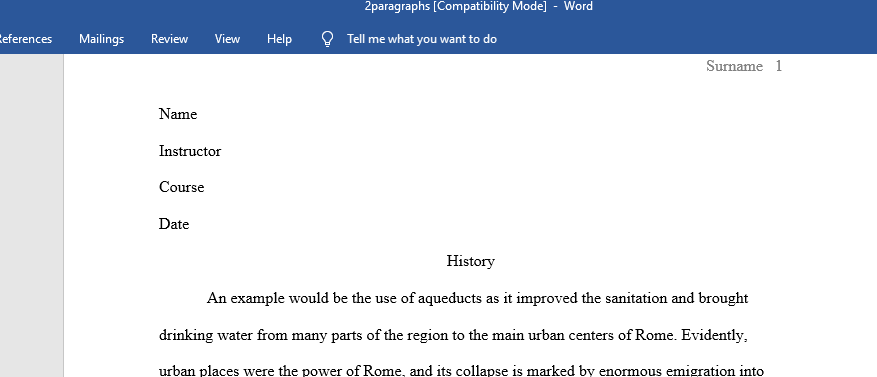Click the Date line in the document
The width and height of the screenshot is (877, 377).
coord(174,224)
